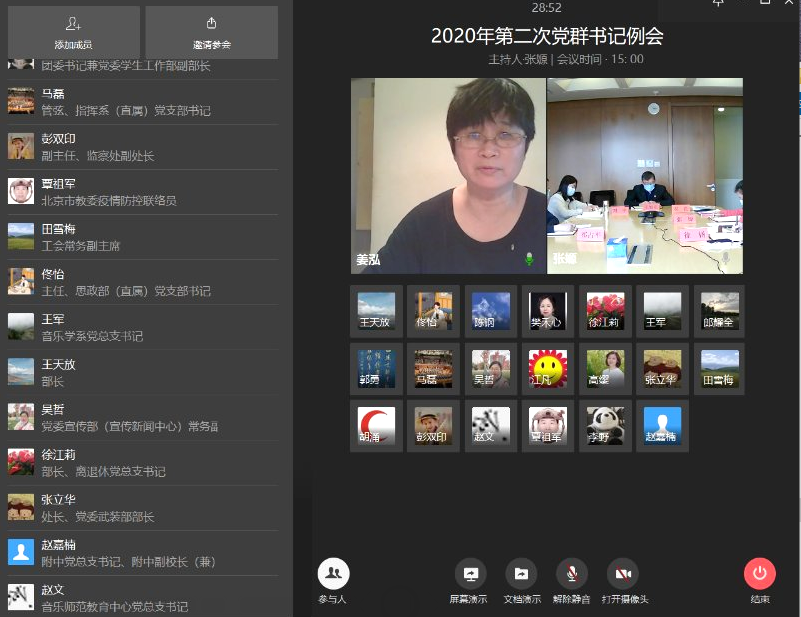Select 王军 in the member list

[143, 327]
